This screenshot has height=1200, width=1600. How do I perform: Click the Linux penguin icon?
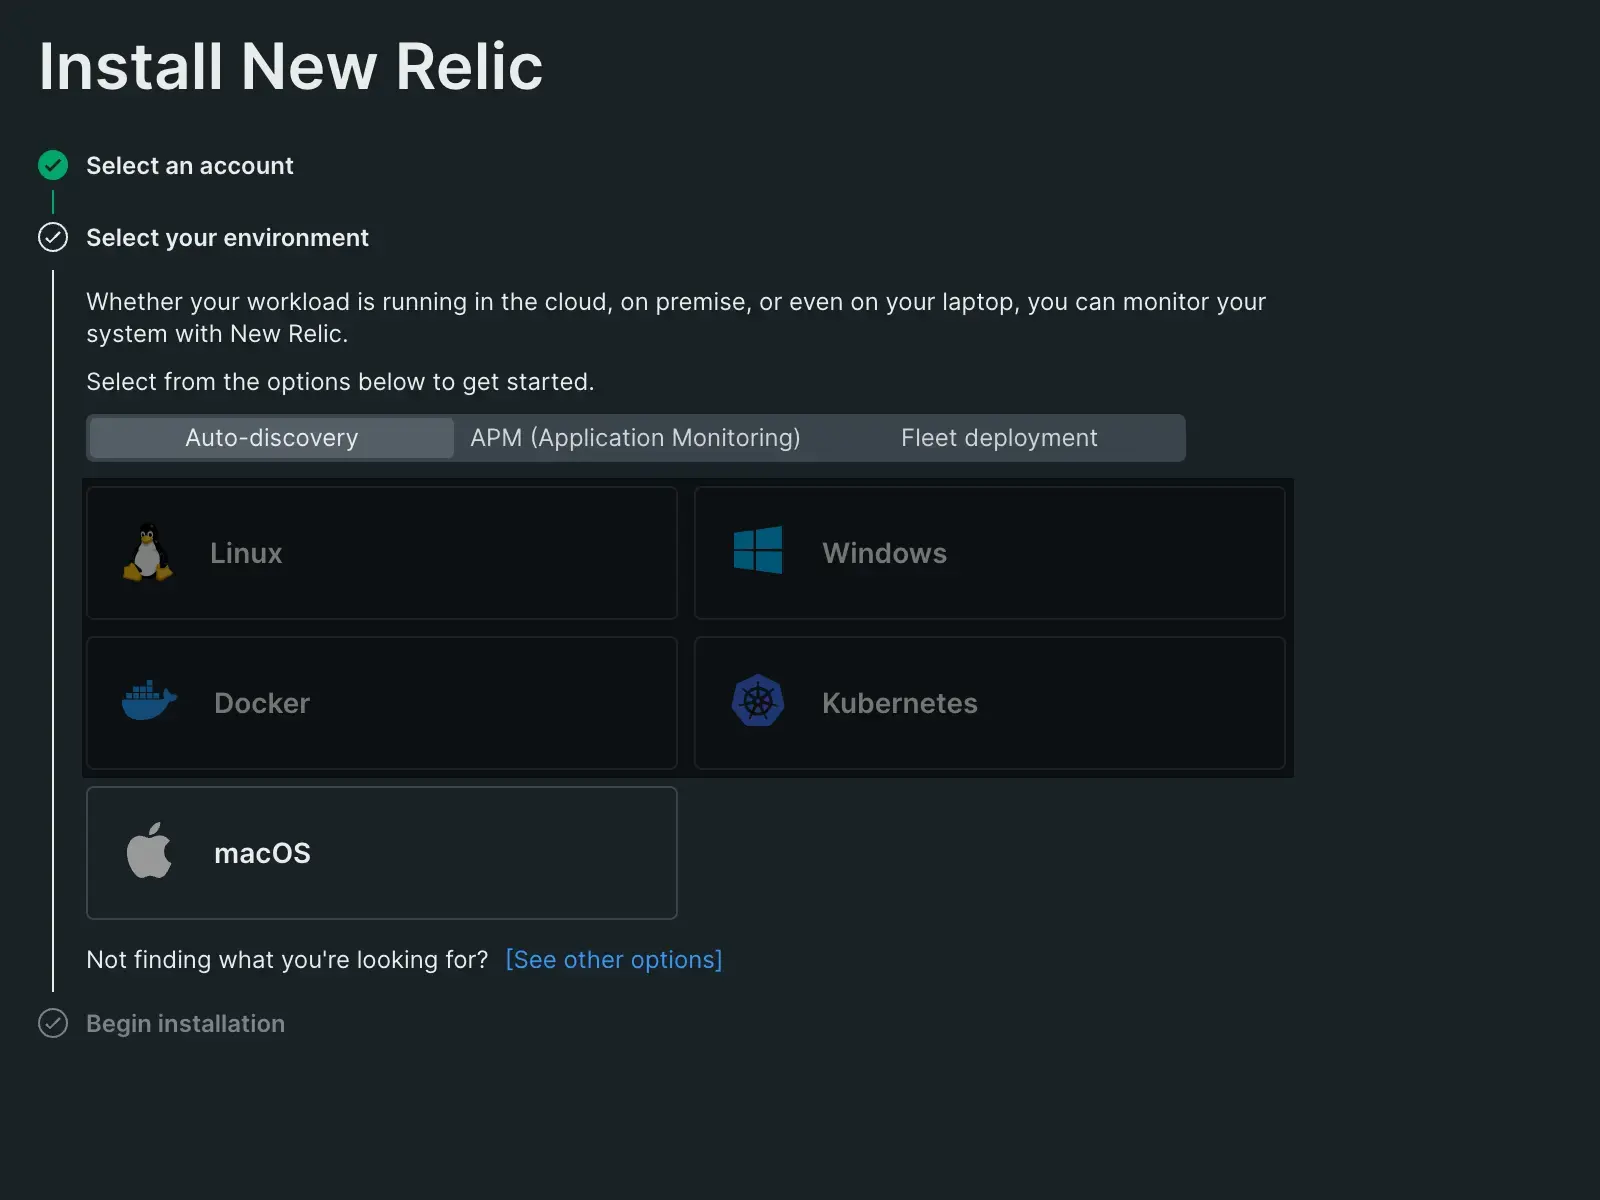[x=148, y=552]
